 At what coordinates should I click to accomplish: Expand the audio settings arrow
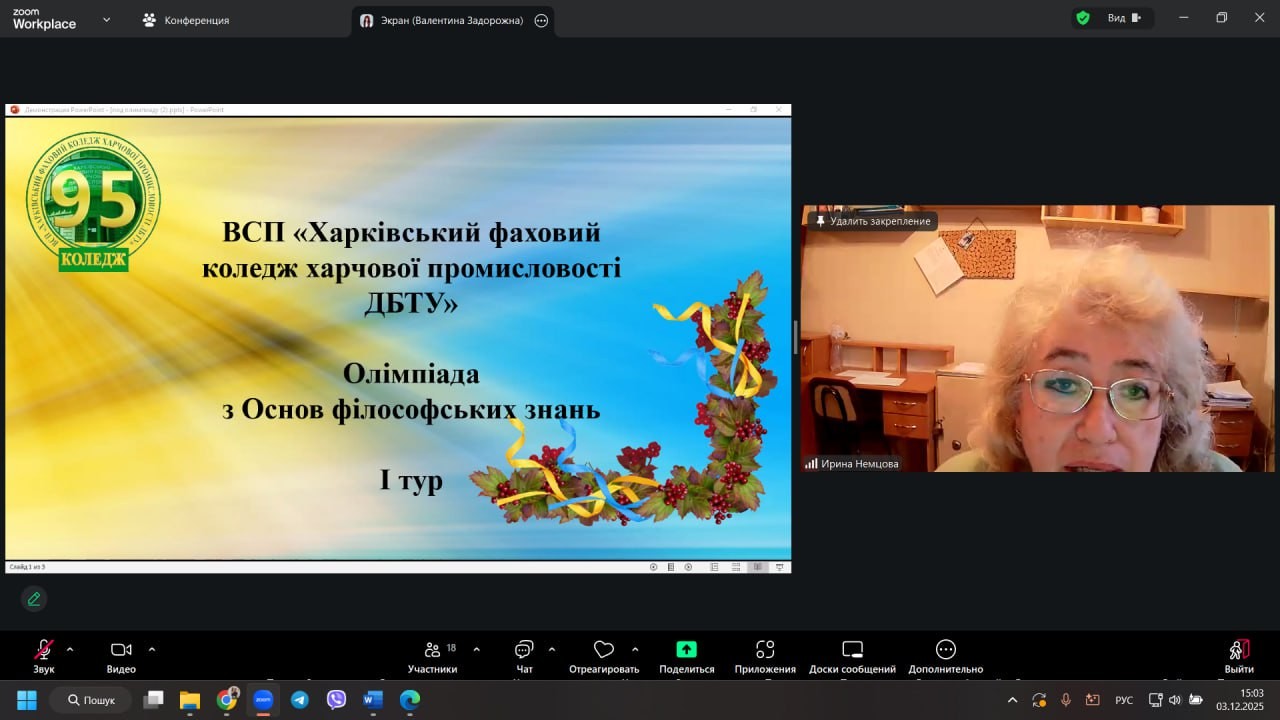(70, 649)
